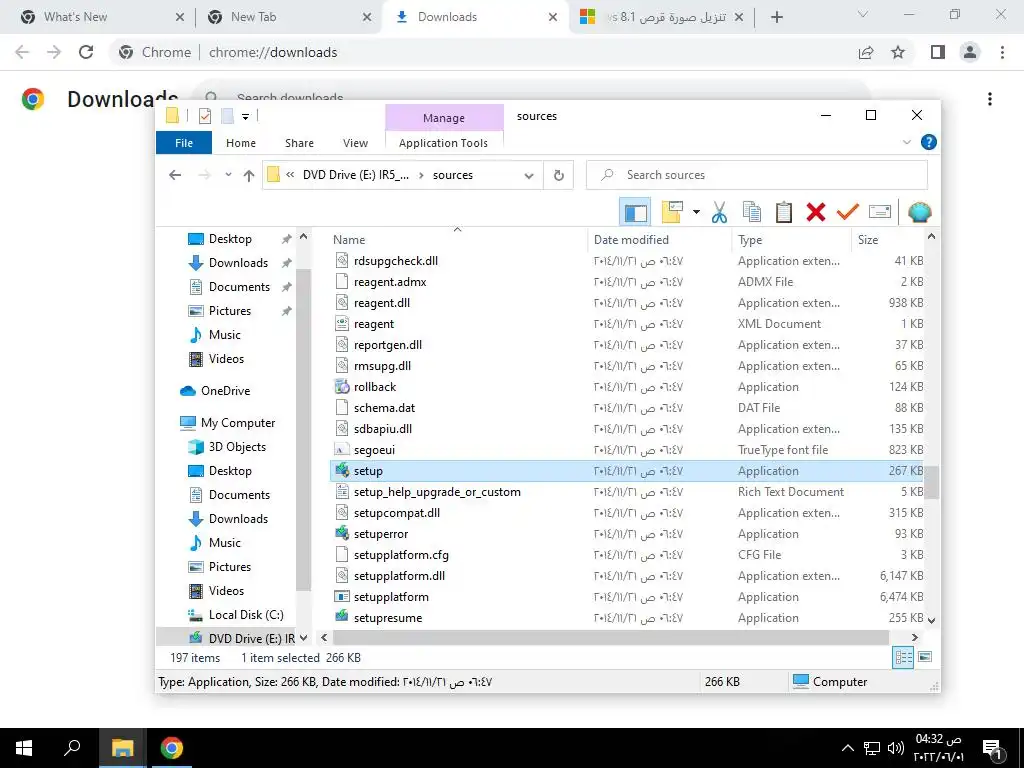Click the Rename toolbar icon
This screenshot has height=768, width=1024.
pyautogui.click(x=880, y=212)
